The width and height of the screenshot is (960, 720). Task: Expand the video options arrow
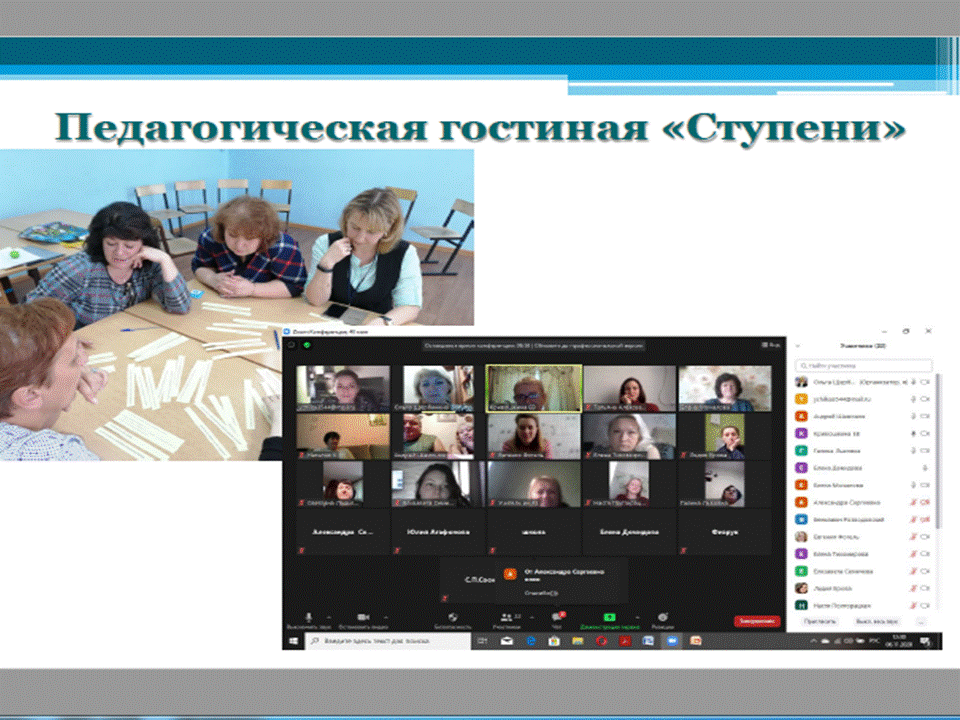pos(386,617)
